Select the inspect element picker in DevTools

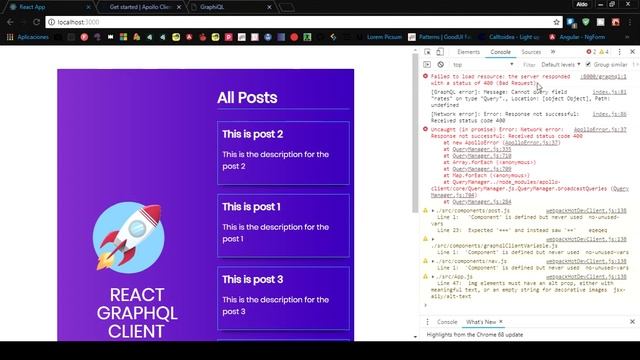click(427, 52)
